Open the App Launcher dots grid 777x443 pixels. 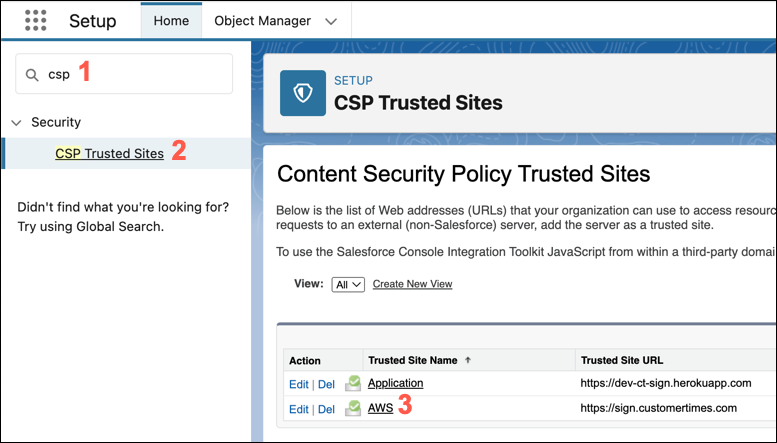click(36, 21)
